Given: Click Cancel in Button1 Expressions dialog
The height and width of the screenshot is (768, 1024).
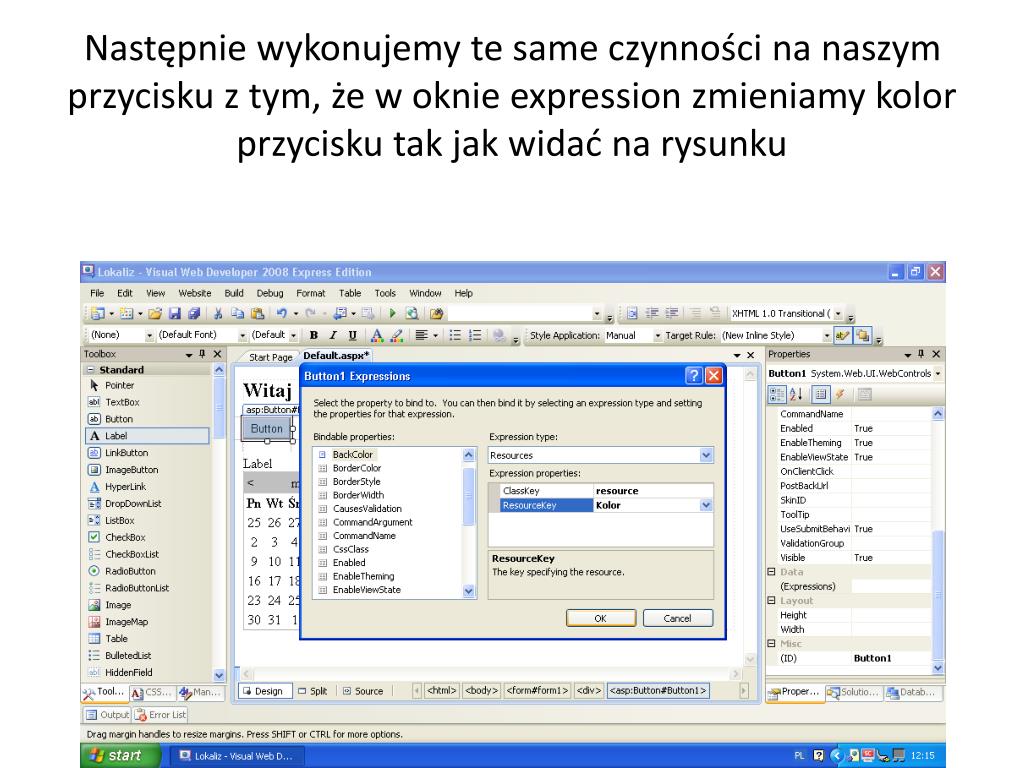Looking at the screenshot, I should click(678, 618).
